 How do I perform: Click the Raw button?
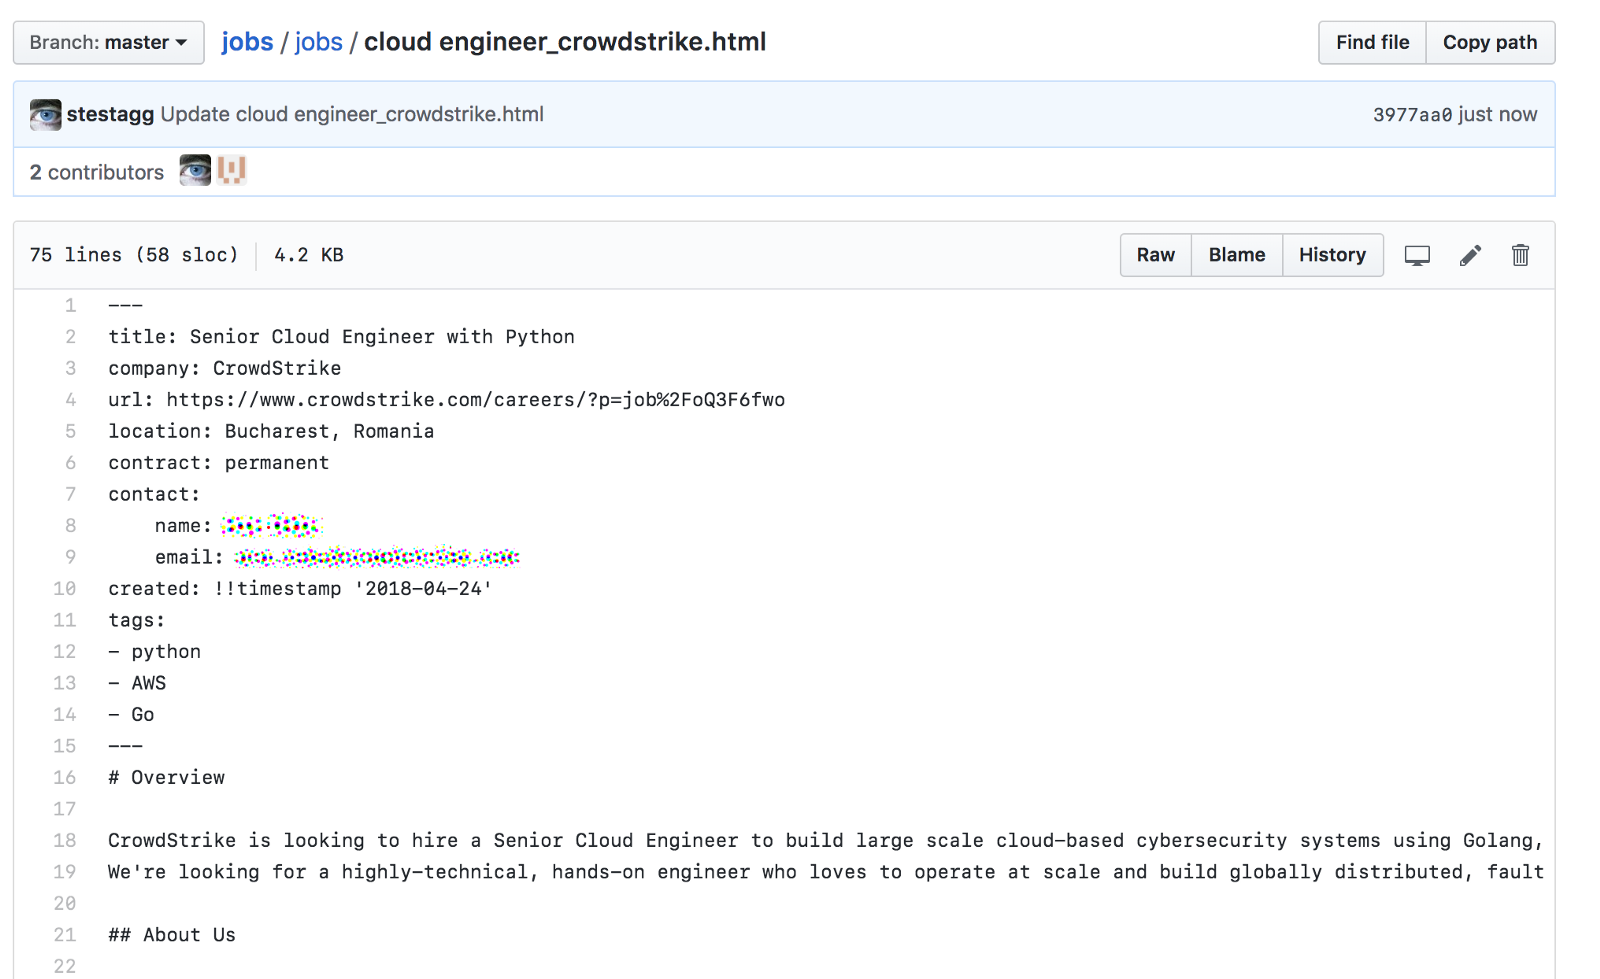[1155, 255]
